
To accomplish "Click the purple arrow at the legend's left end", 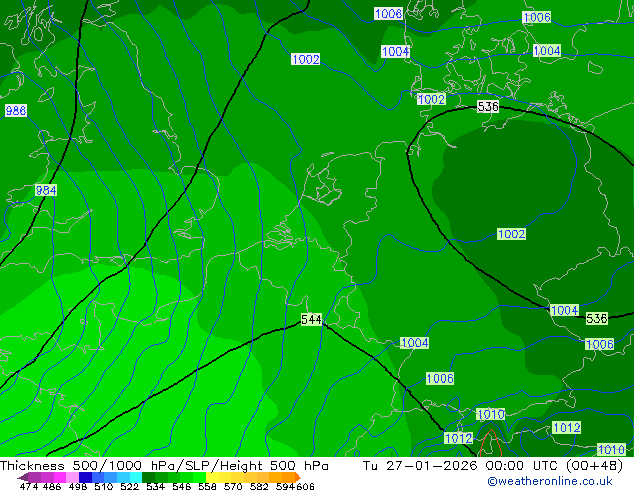I will [23, 477].
